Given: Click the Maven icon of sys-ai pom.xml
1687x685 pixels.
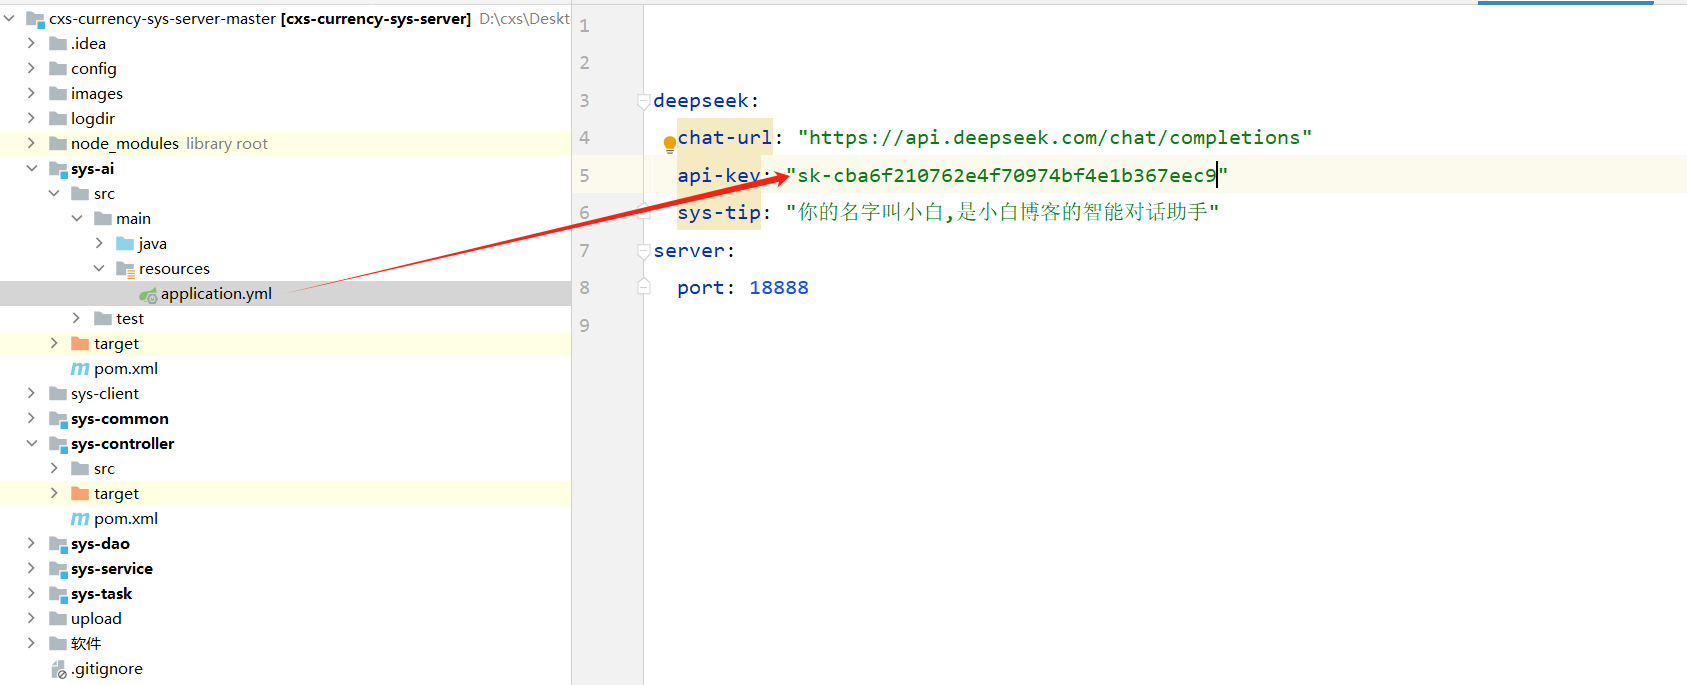Looking at the screenshot, I should point(80,368).
